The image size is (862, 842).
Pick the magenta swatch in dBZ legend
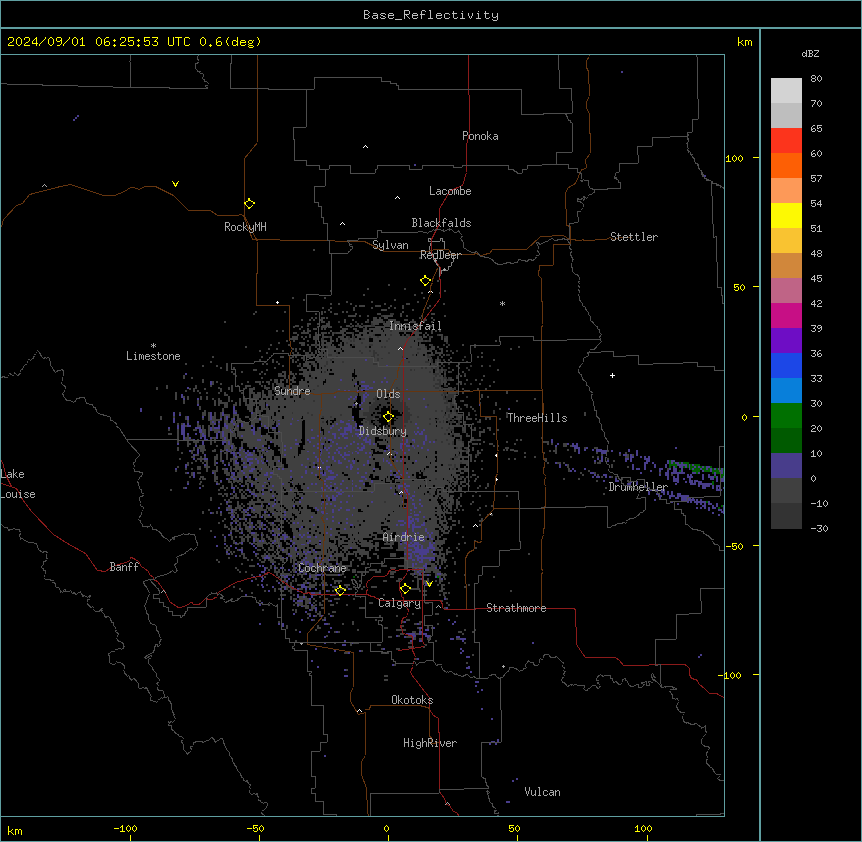point(786,315)
